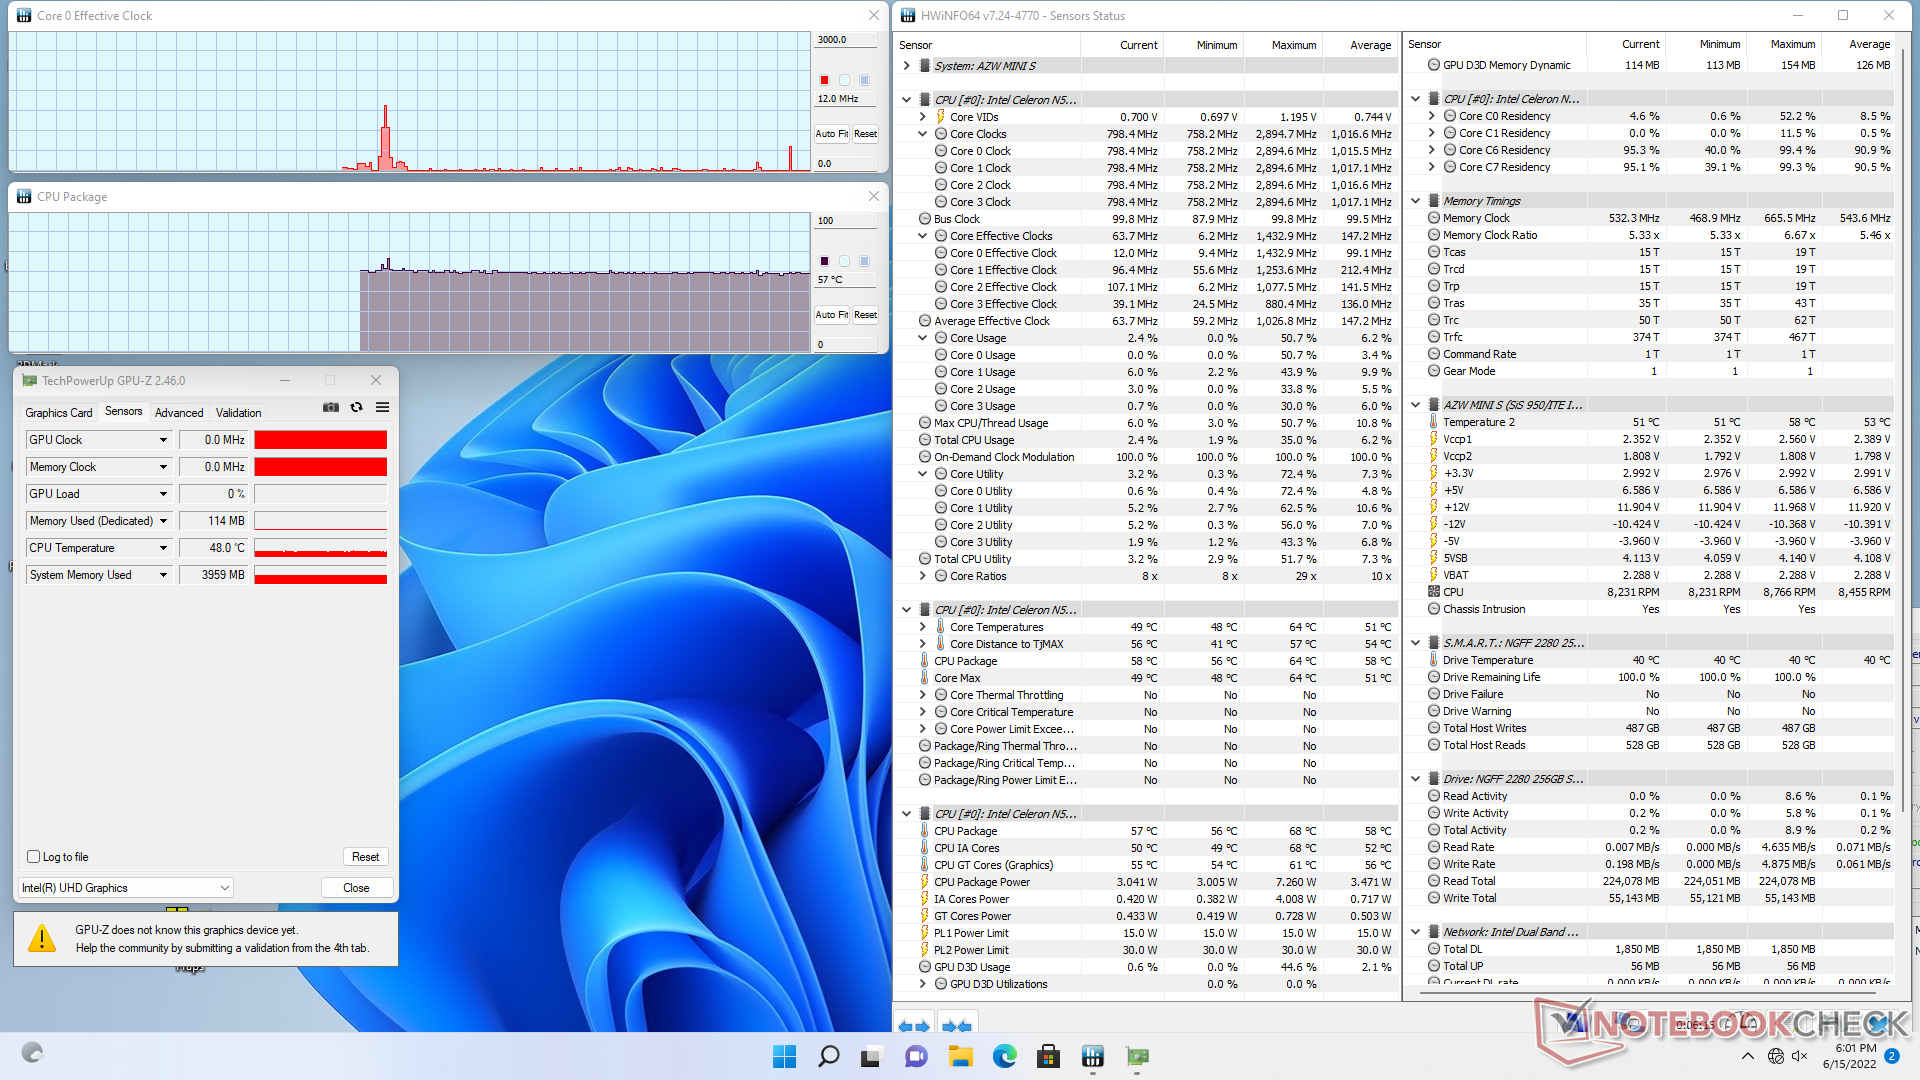This screenshot has height=1080, width=1920.
Task: Launch Microsoft Edge from the taskbar
Action: tap(1004, 1056)
